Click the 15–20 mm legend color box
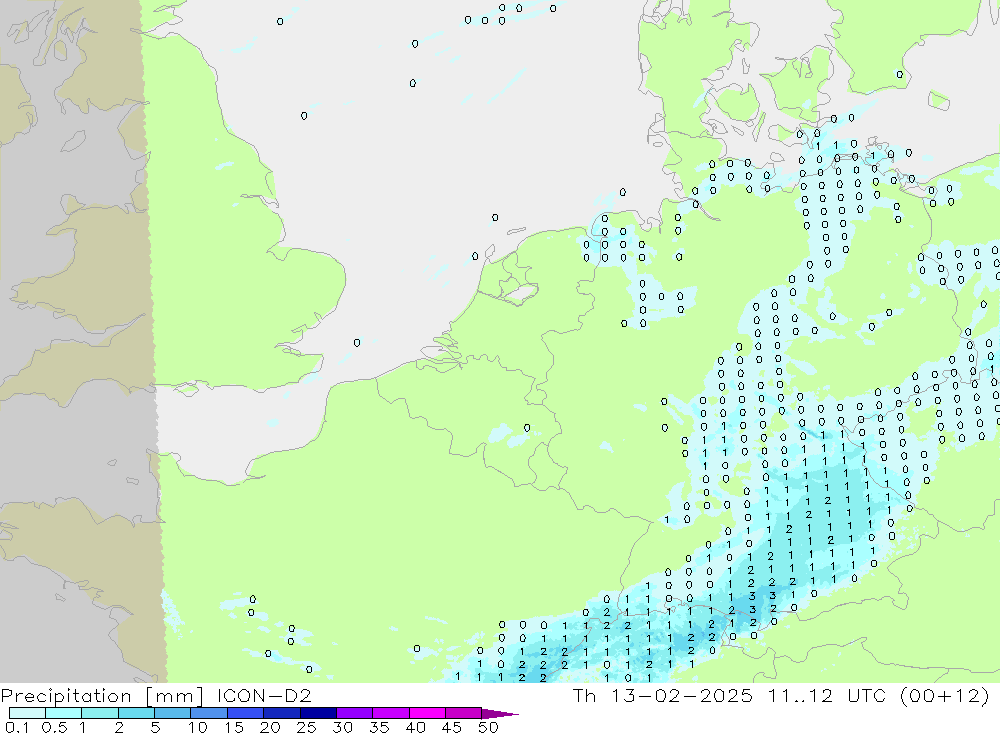This screenshot has height=733, width=1000. [x=246, y=713]
